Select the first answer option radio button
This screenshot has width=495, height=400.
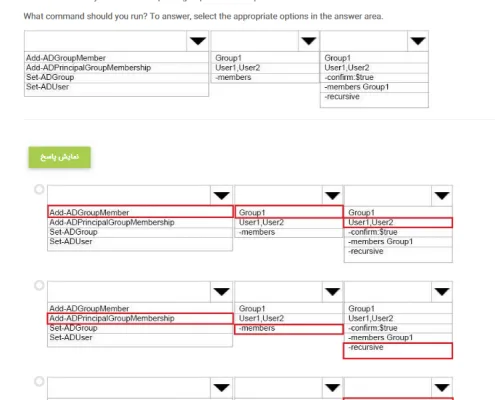click(39, 189)
